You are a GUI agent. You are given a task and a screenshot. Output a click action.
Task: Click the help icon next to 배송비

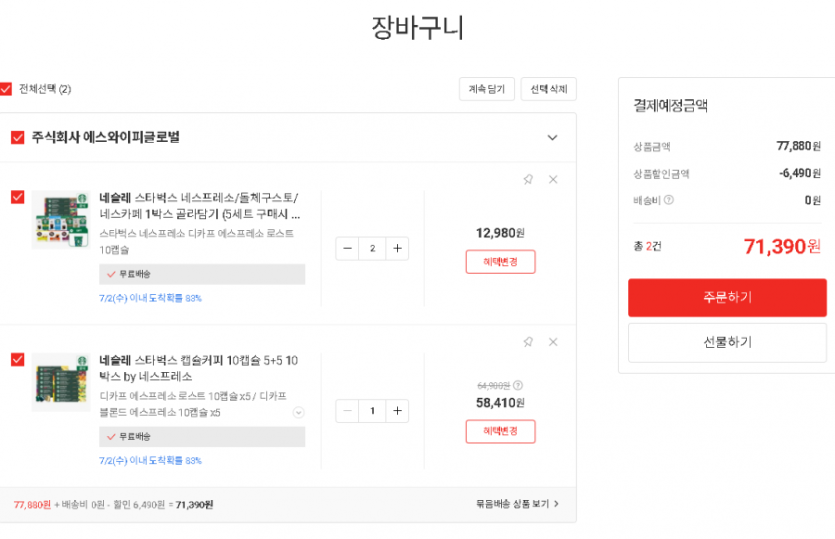pyautogui.click(x=669, y=200)
